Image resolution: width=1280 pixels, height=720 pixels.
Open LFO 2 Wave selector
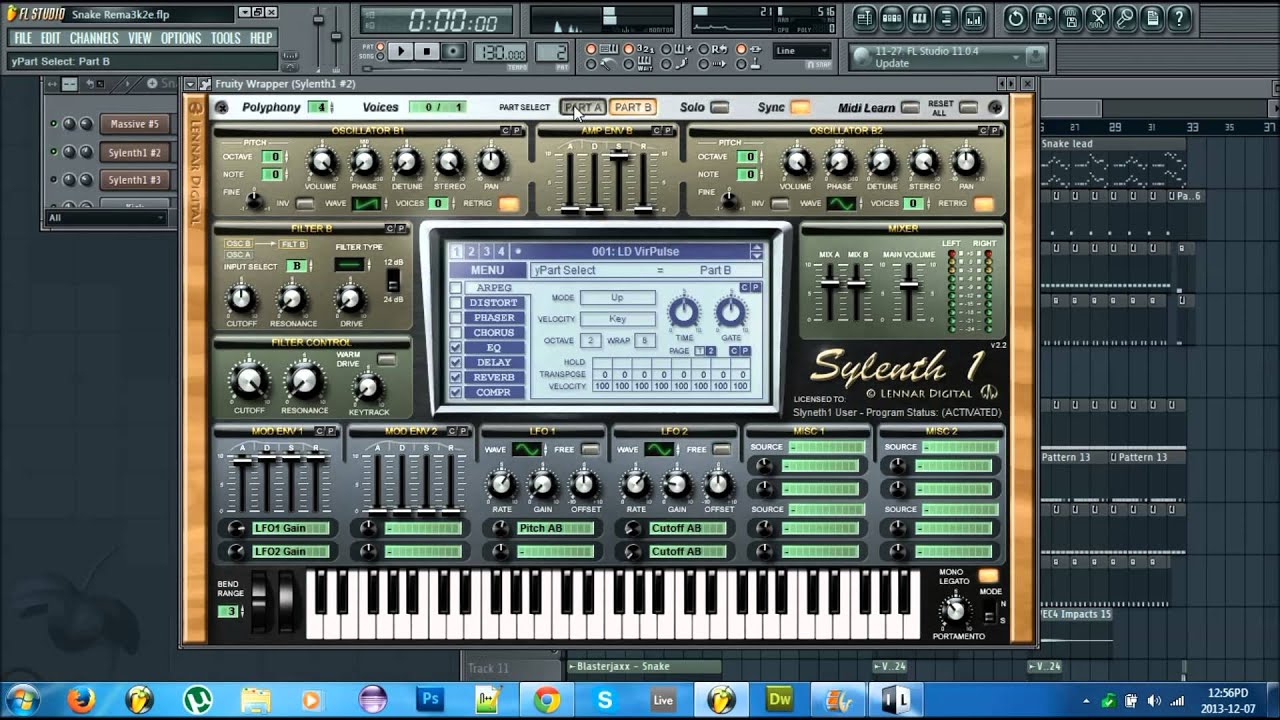659,450
